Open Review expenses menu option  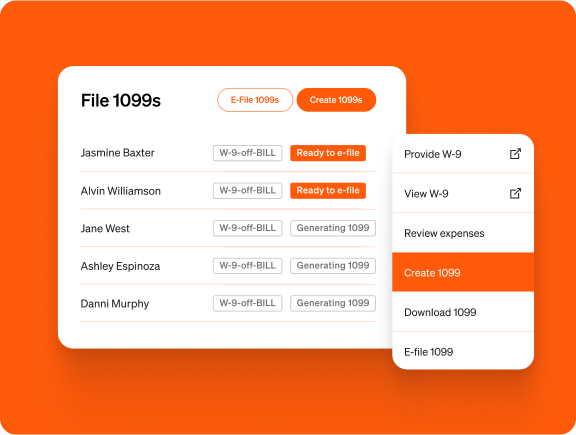[463, 233]
